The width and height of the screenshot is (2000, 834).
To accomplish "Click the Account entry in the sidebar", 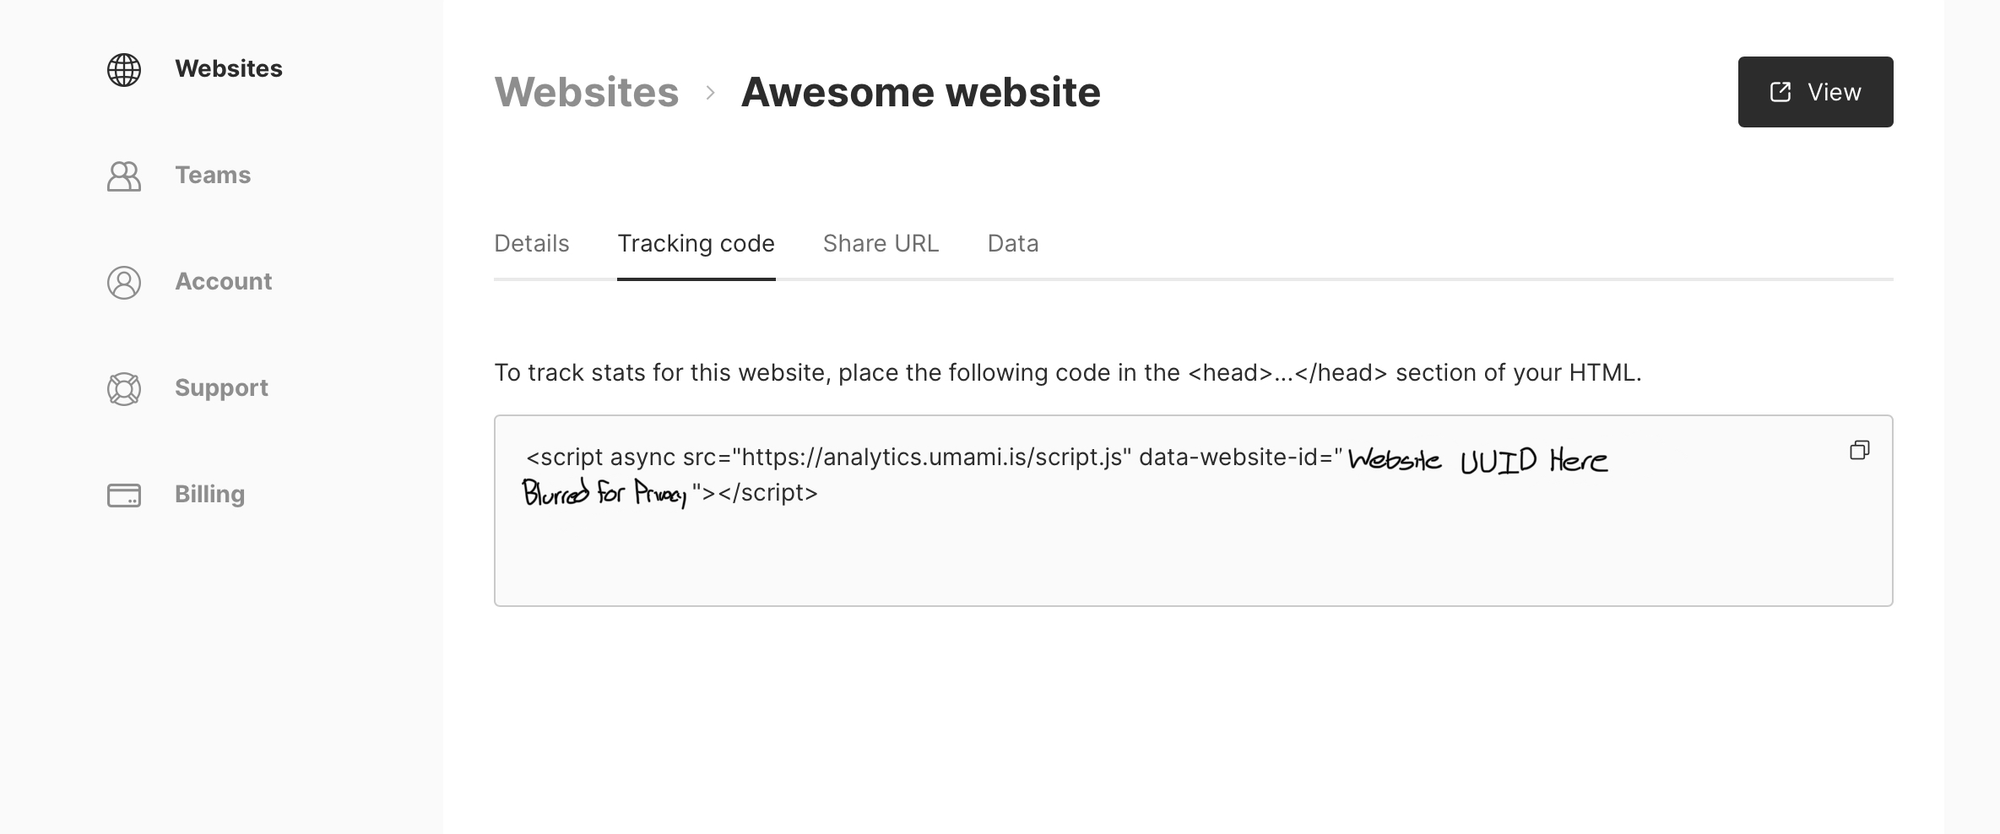I will coord(223,282).
